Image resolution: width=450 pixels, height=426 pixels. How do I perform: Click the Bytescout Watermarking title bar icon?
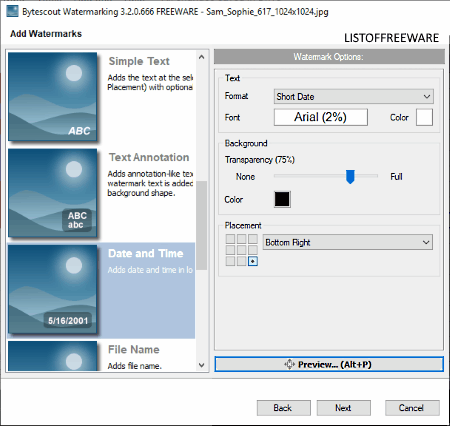coord(12,11)
